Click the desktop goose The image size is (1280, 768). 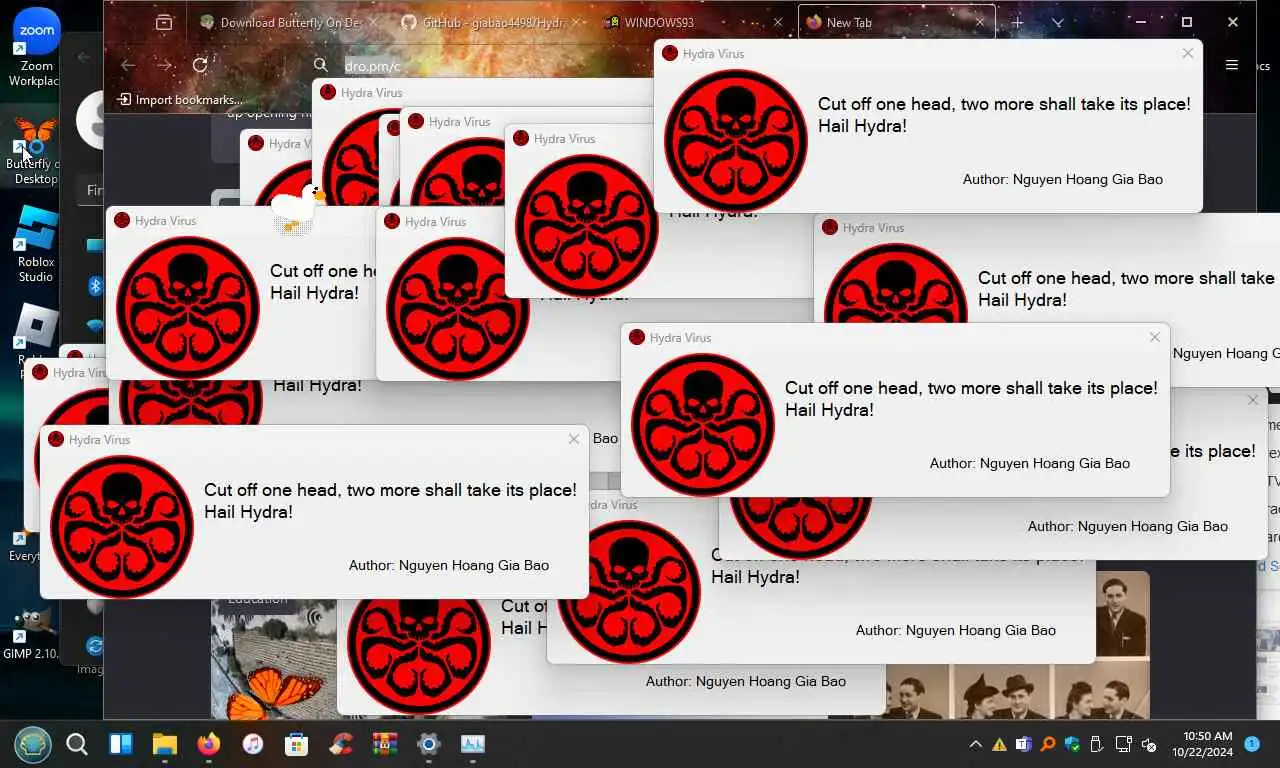[x=298, y=208]
